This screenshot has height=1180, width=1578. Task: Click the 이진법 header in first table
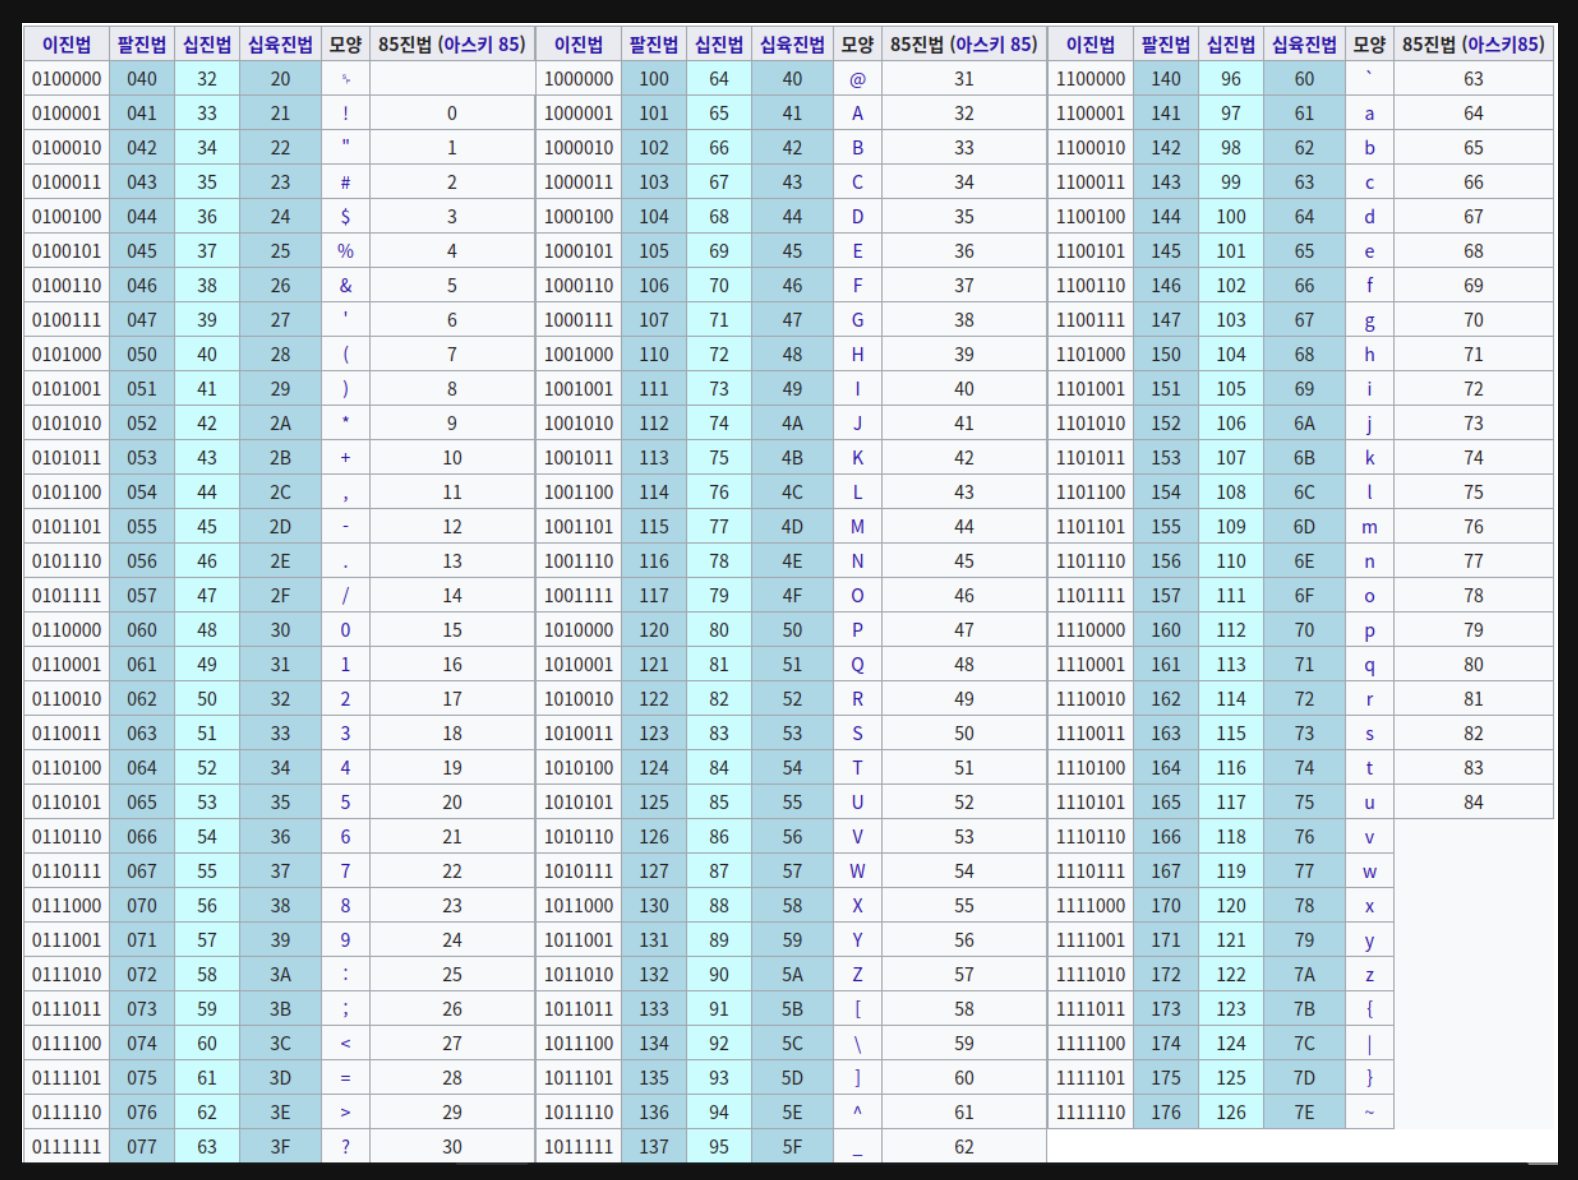pyautogui.click(x=66, y=44)
